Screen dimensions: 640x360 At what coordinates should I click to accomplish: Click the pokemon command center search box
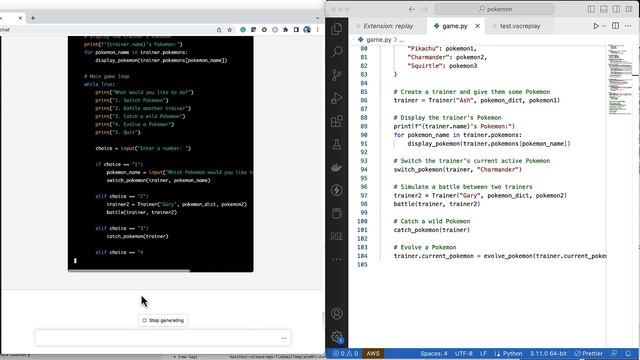[495, 9]
